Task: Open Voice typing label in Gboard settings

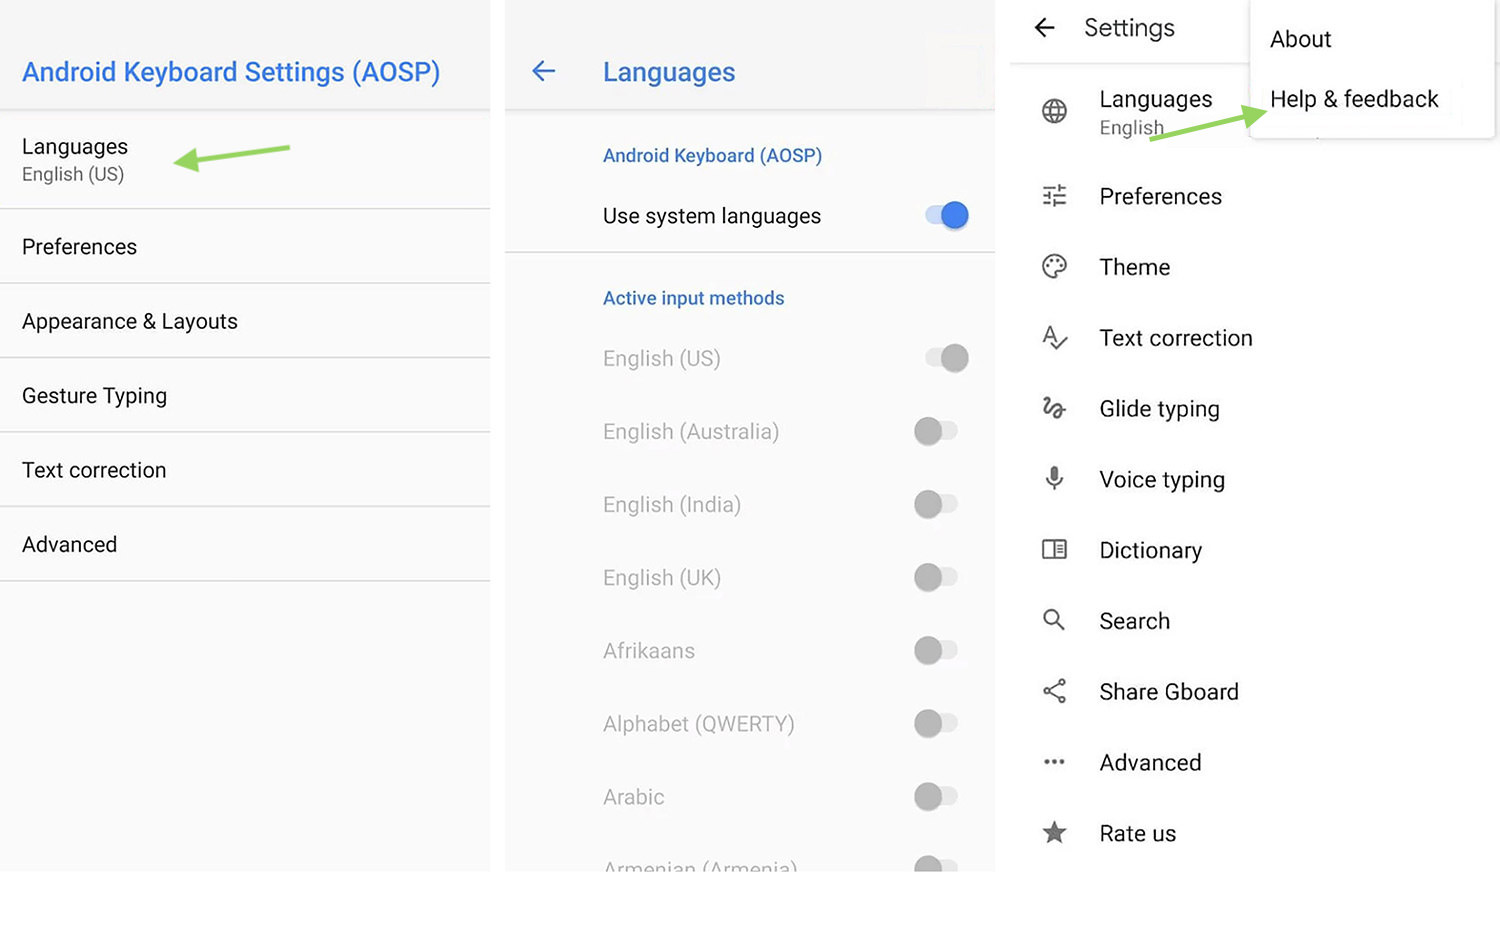Action: 1162,480
